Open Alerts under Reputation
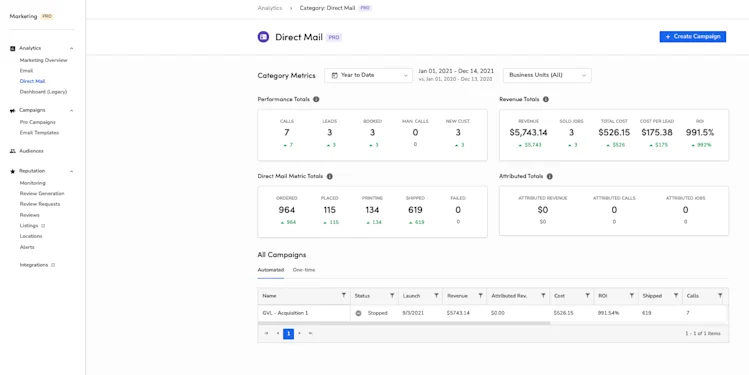The height and width of the screenshot is (375, 749). pyautogui.click(x=27, y=247)
